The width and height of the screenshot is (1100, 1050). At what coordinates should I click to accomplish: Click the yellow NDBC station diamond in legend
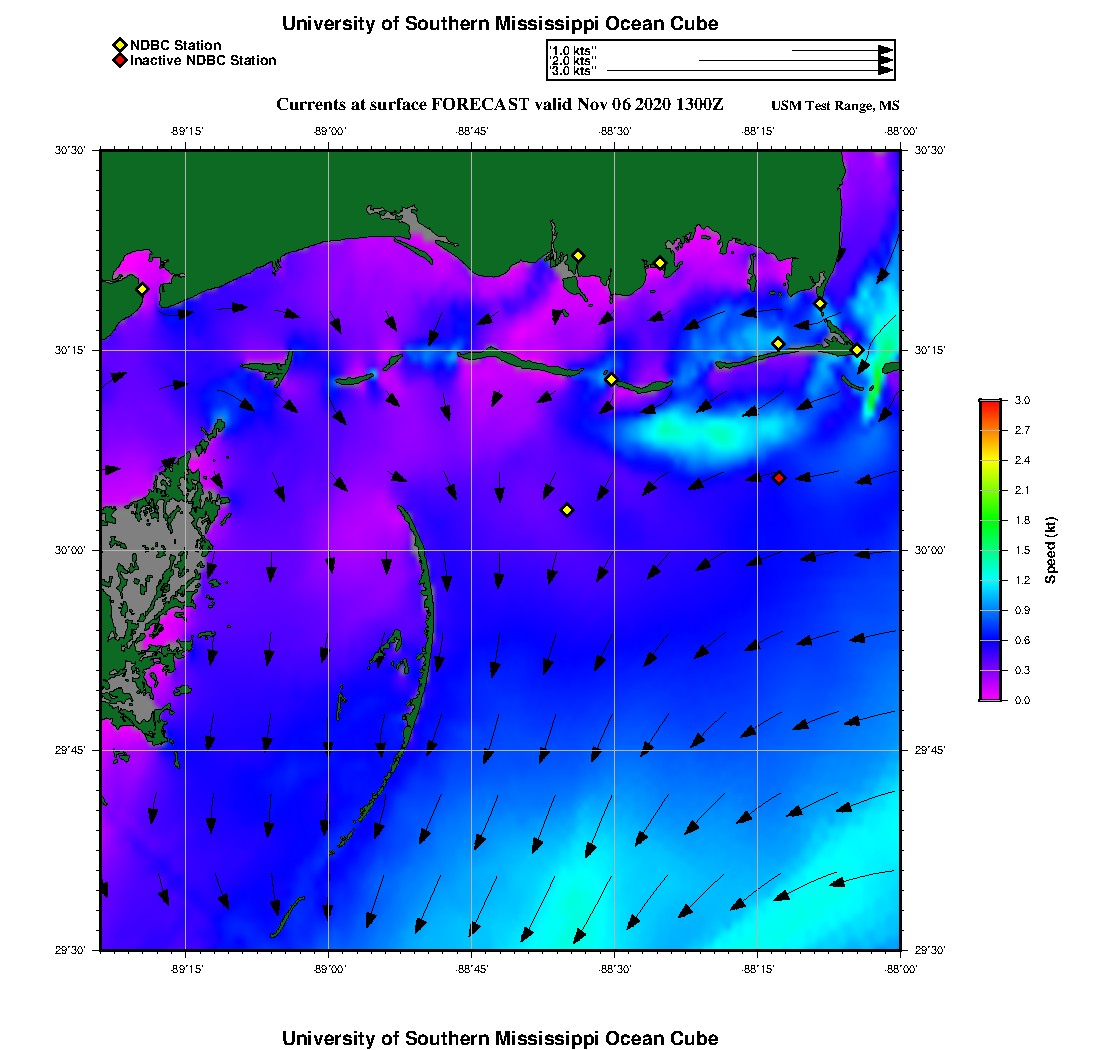coord(120,45)
